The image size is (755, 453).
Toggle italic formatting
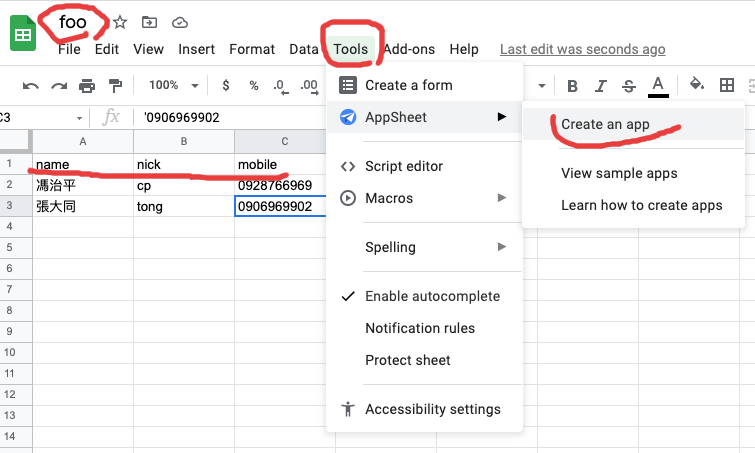click(x=600, y=86)
